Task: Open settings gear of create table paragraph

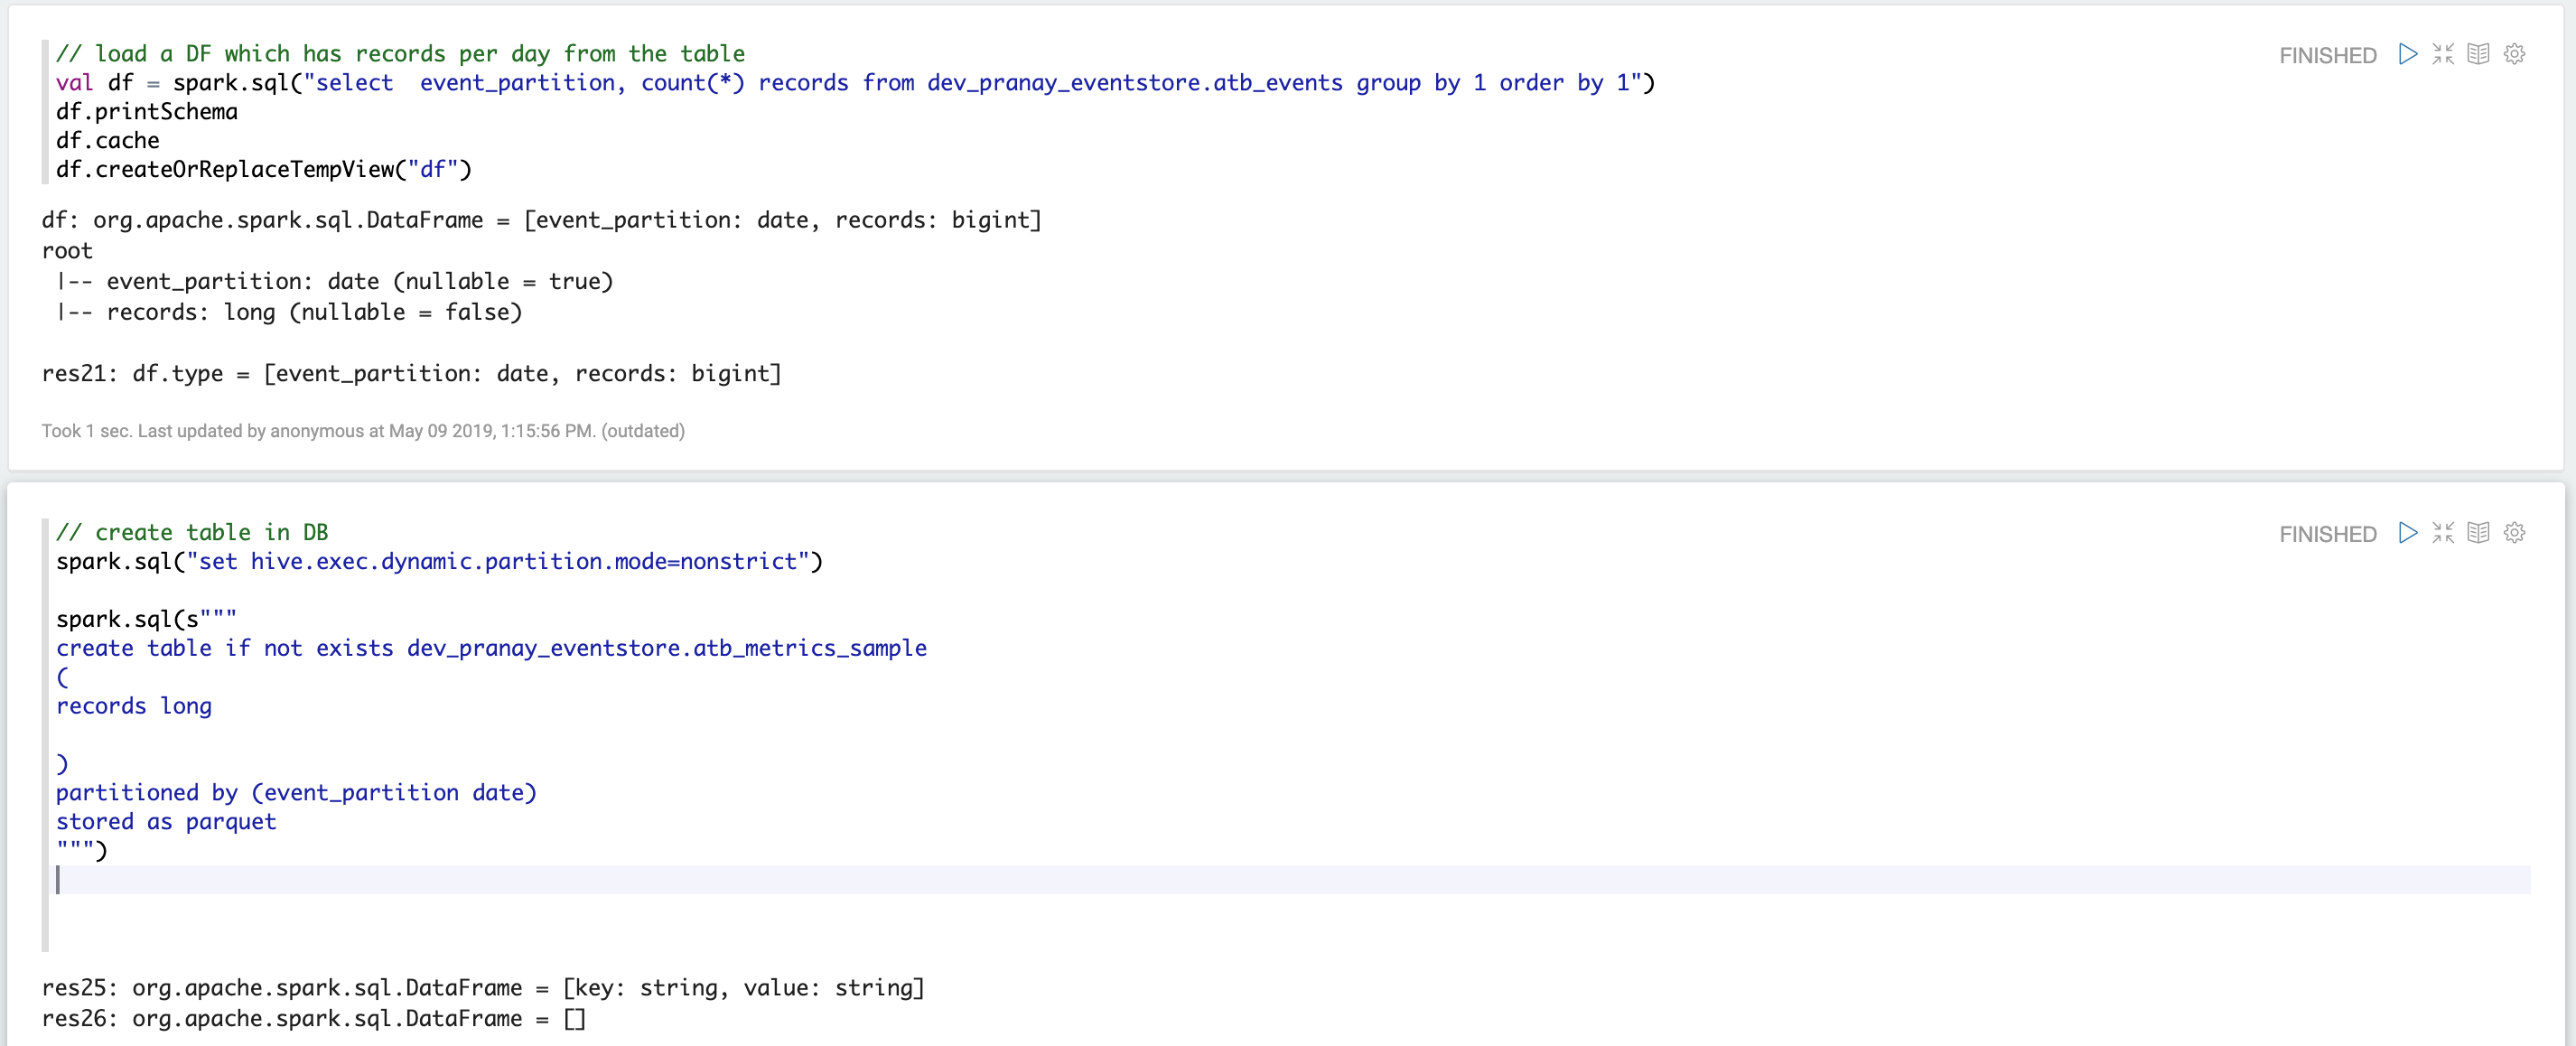Action: (x=2514, y=533)
